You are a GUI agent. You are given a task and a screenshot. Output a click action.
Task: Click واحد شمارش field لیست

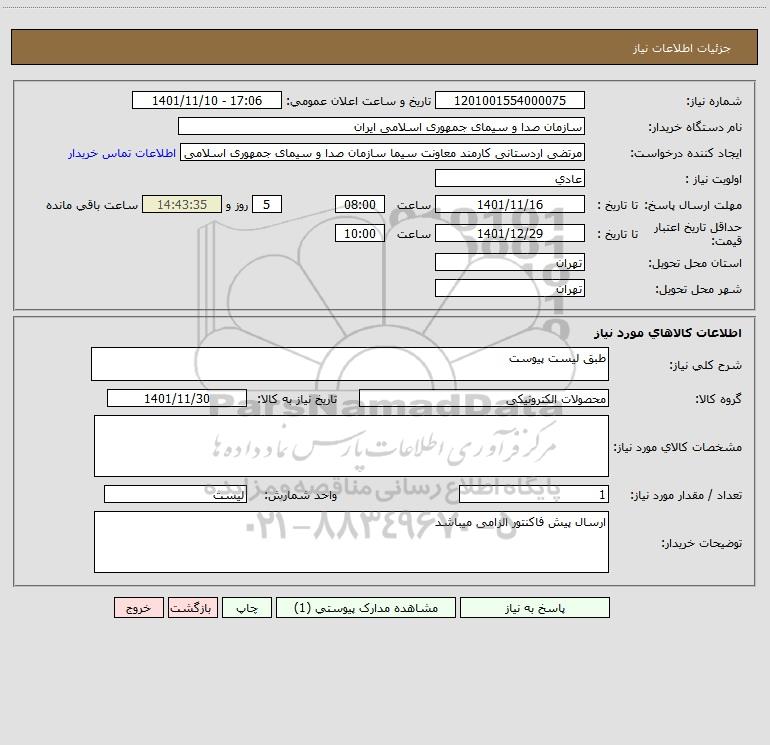[x=175, y=494]
